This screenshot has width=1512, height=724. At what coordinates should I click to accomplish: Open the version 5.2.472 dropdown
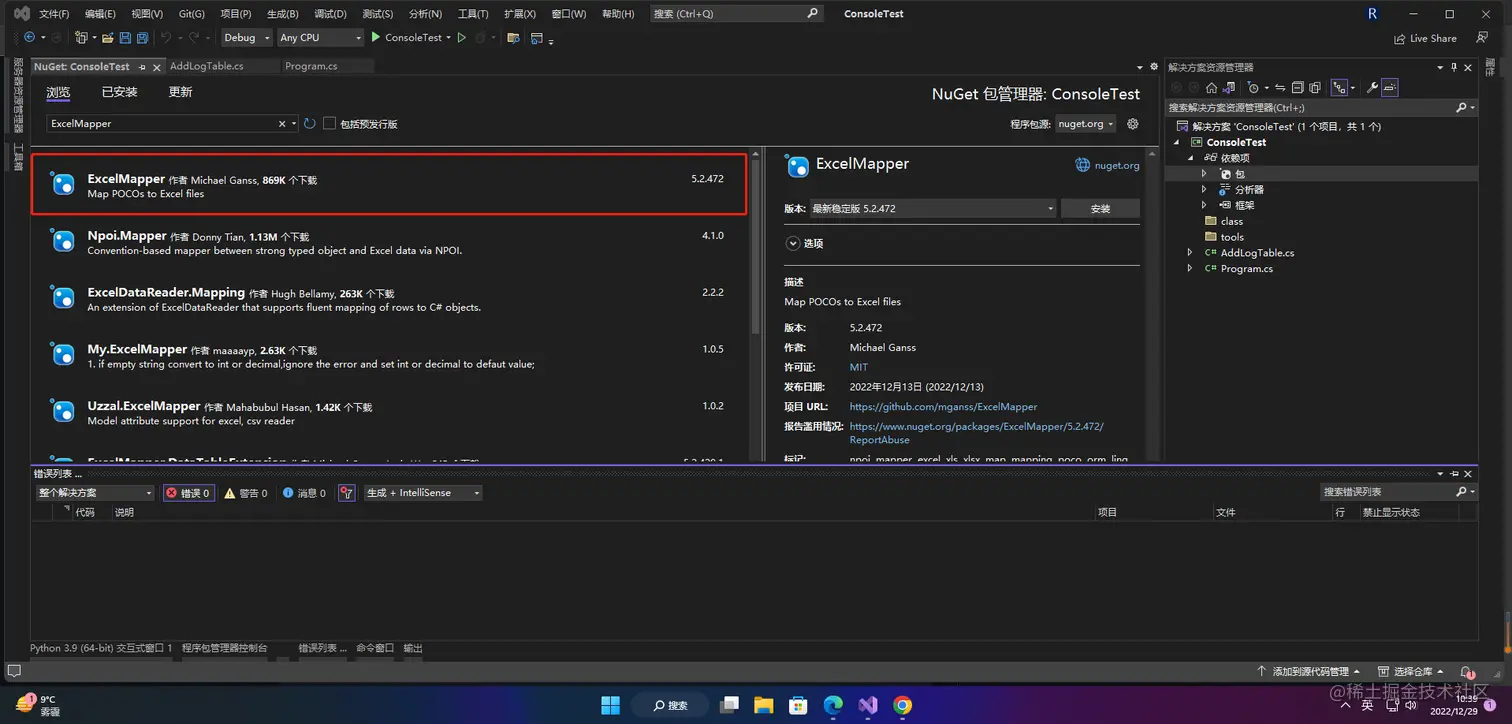[932, 209]
